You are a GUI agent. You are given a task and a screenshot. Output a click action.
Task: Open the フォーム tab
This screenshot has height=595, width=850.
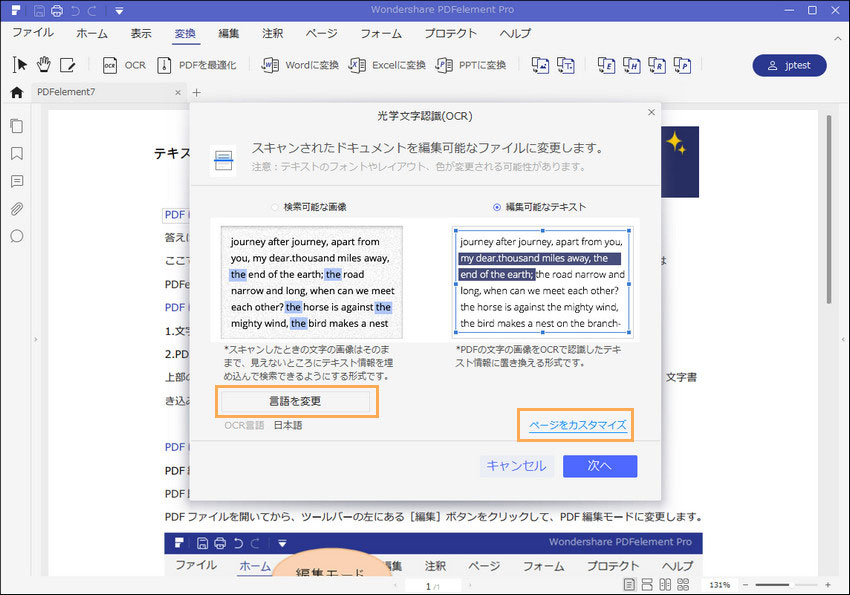click(x=381, y=34)
